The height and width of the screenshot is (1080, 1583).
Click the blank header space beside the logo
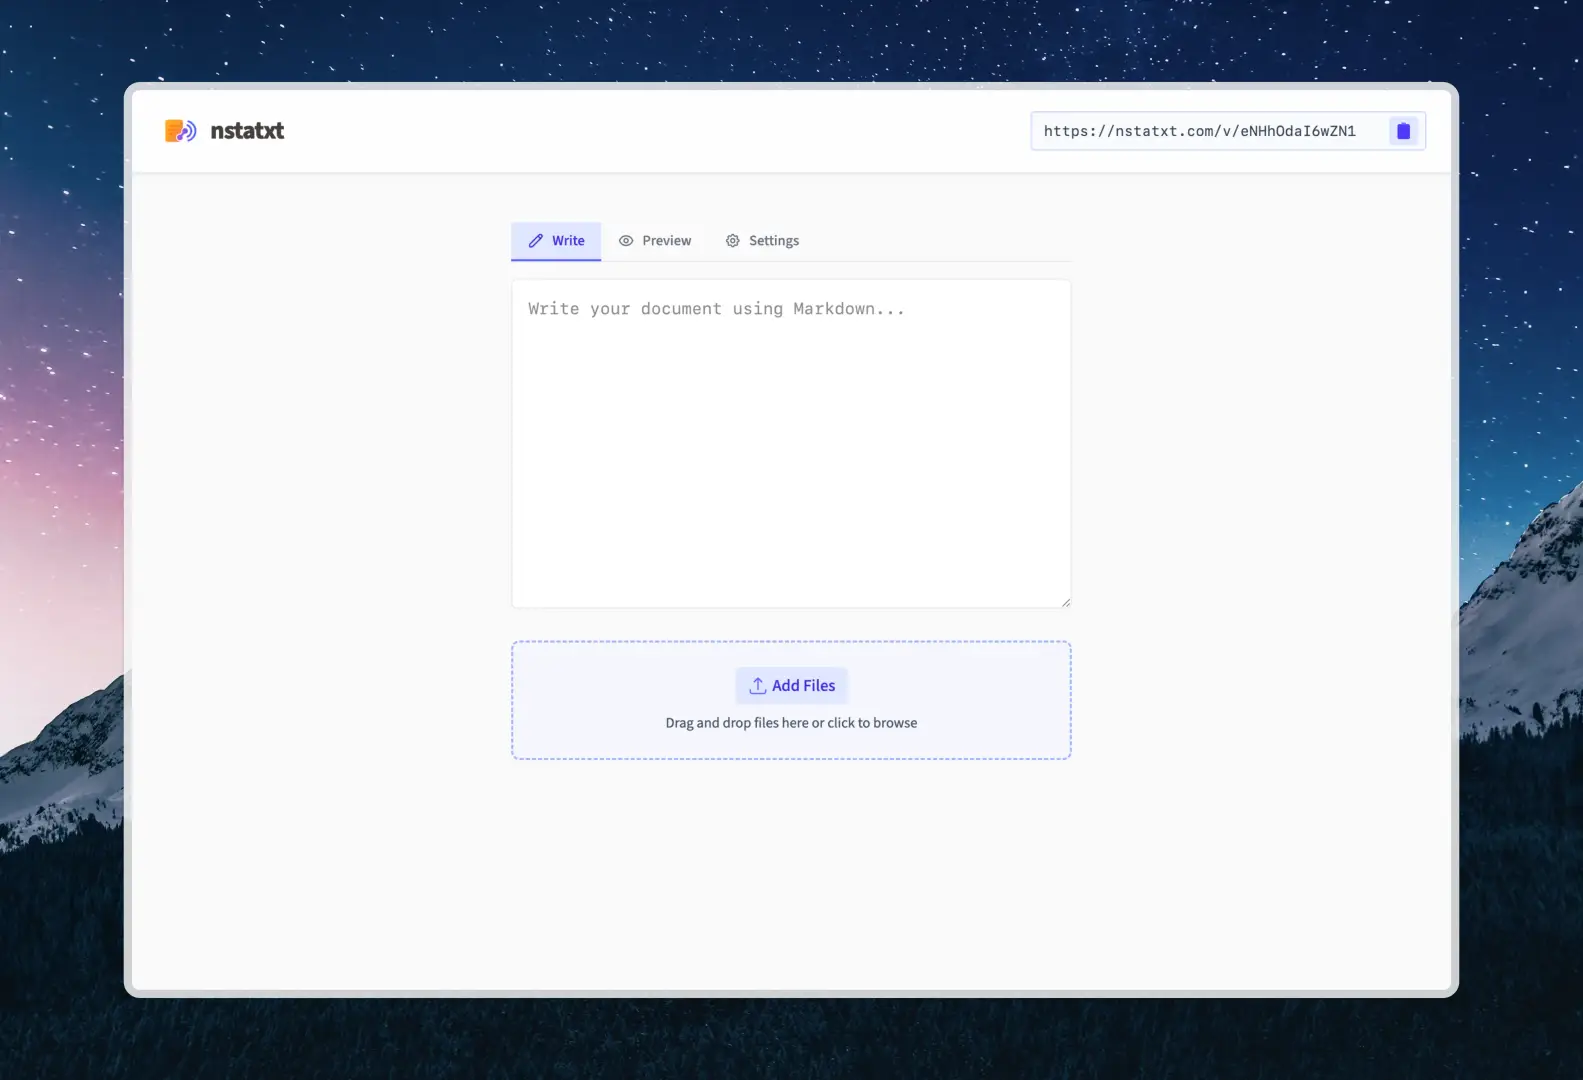(x=650, y=131)
